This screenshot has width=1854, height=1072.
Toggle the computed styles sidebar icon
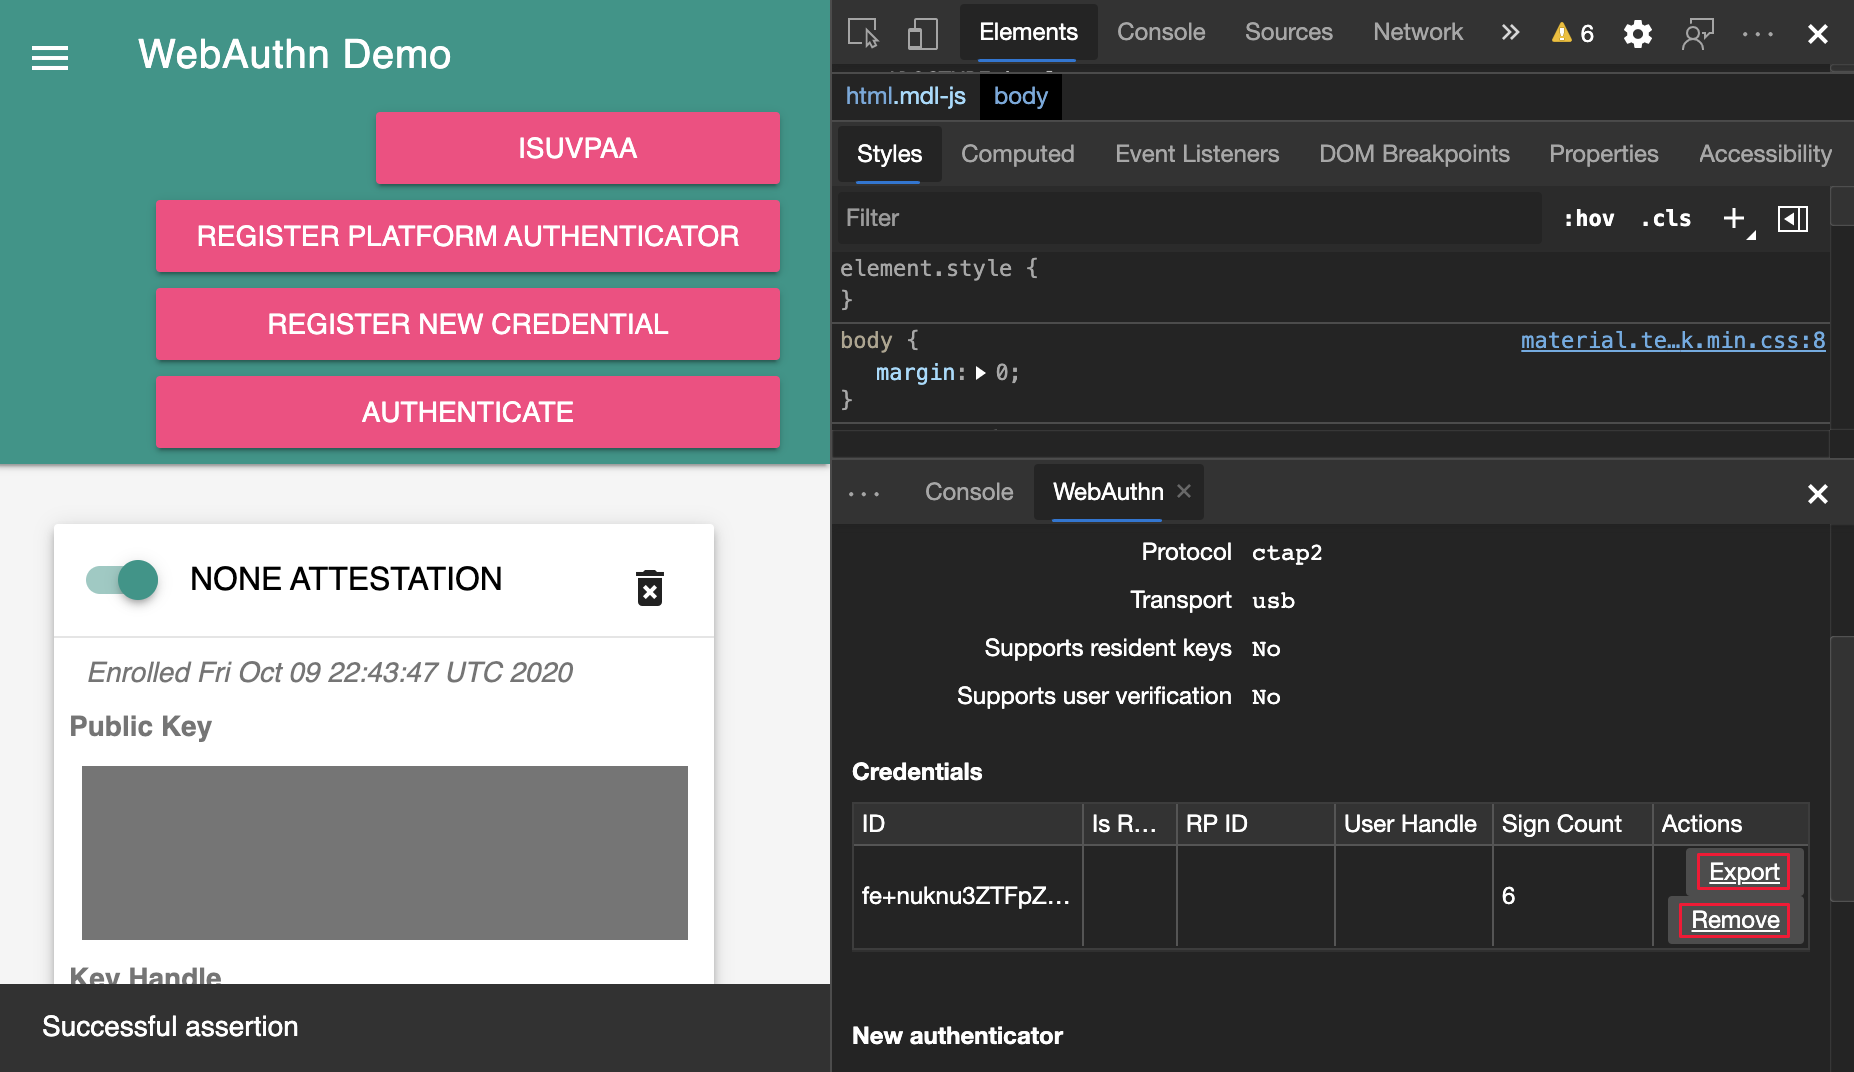tap(1793, 218)
